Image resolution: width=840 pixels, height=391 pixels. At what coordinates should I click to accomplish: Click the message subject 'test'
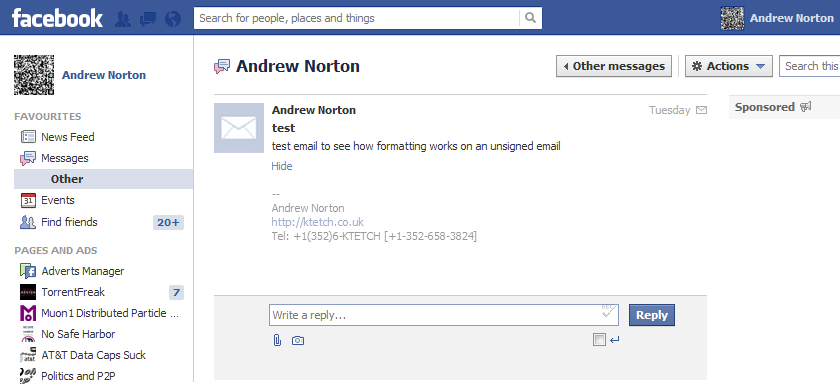283,128
